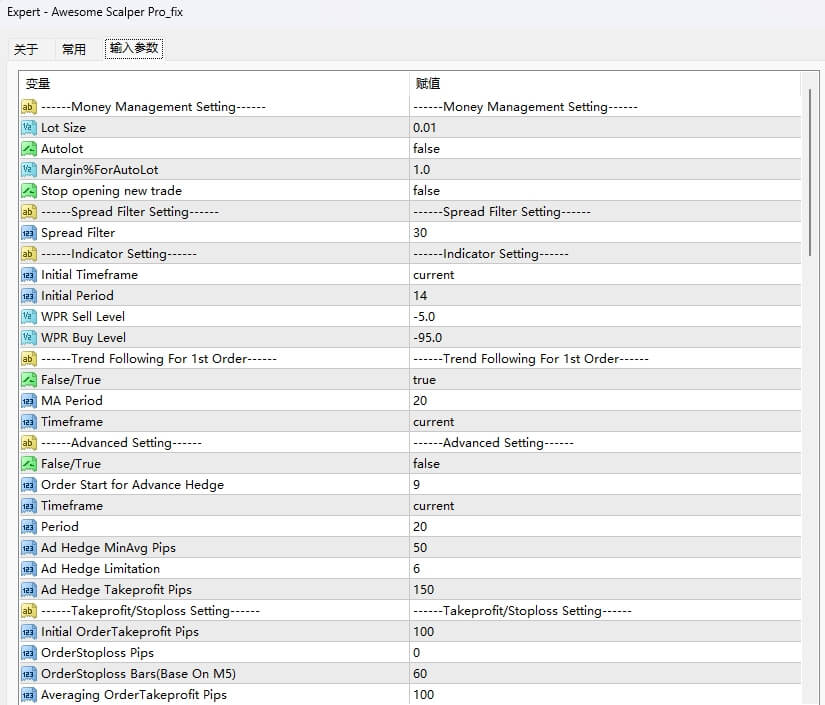Select the Initial OrderTakeprofit Pips value 100
Viewport: 825px width, 705px height.
424,632
